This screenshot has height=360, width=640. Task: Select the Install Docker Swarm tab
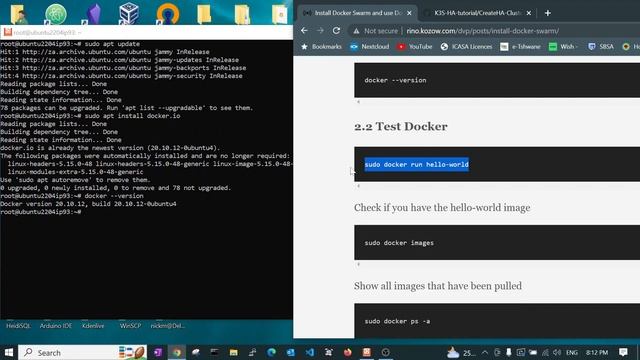[x=357, y=13]
